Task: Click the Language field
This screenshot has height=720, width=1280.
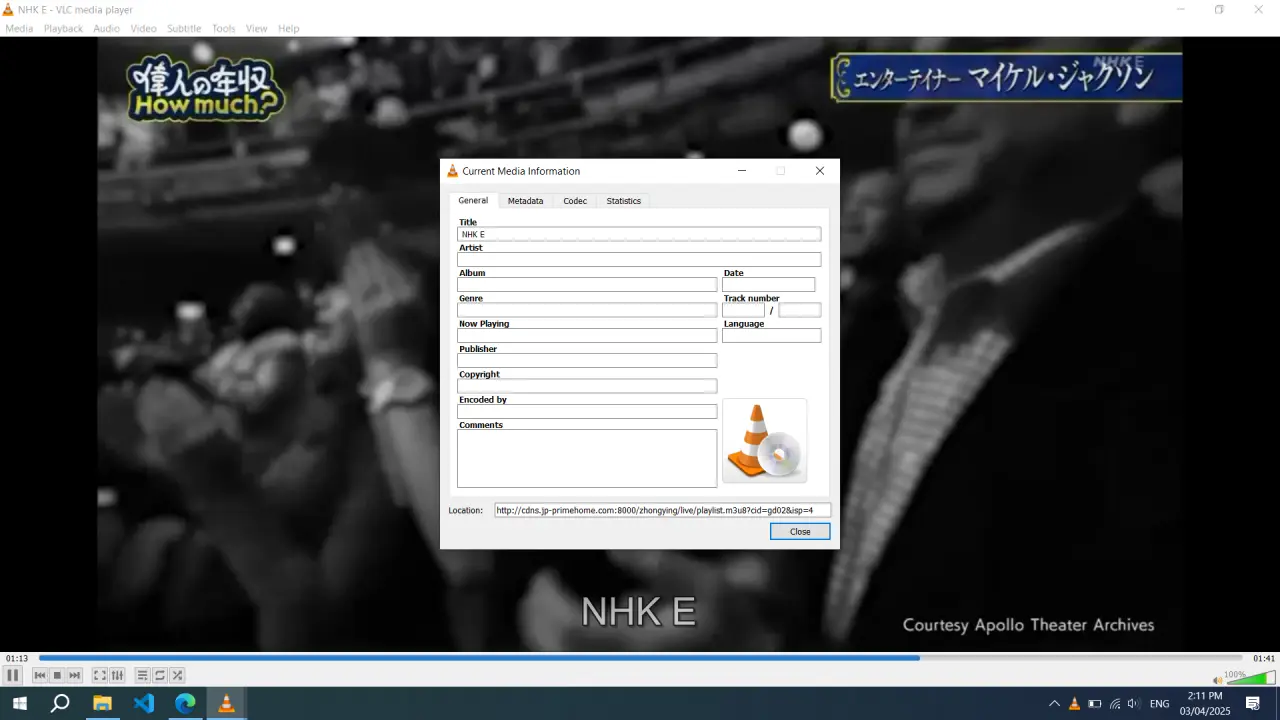Action: [x=771, y=336]
